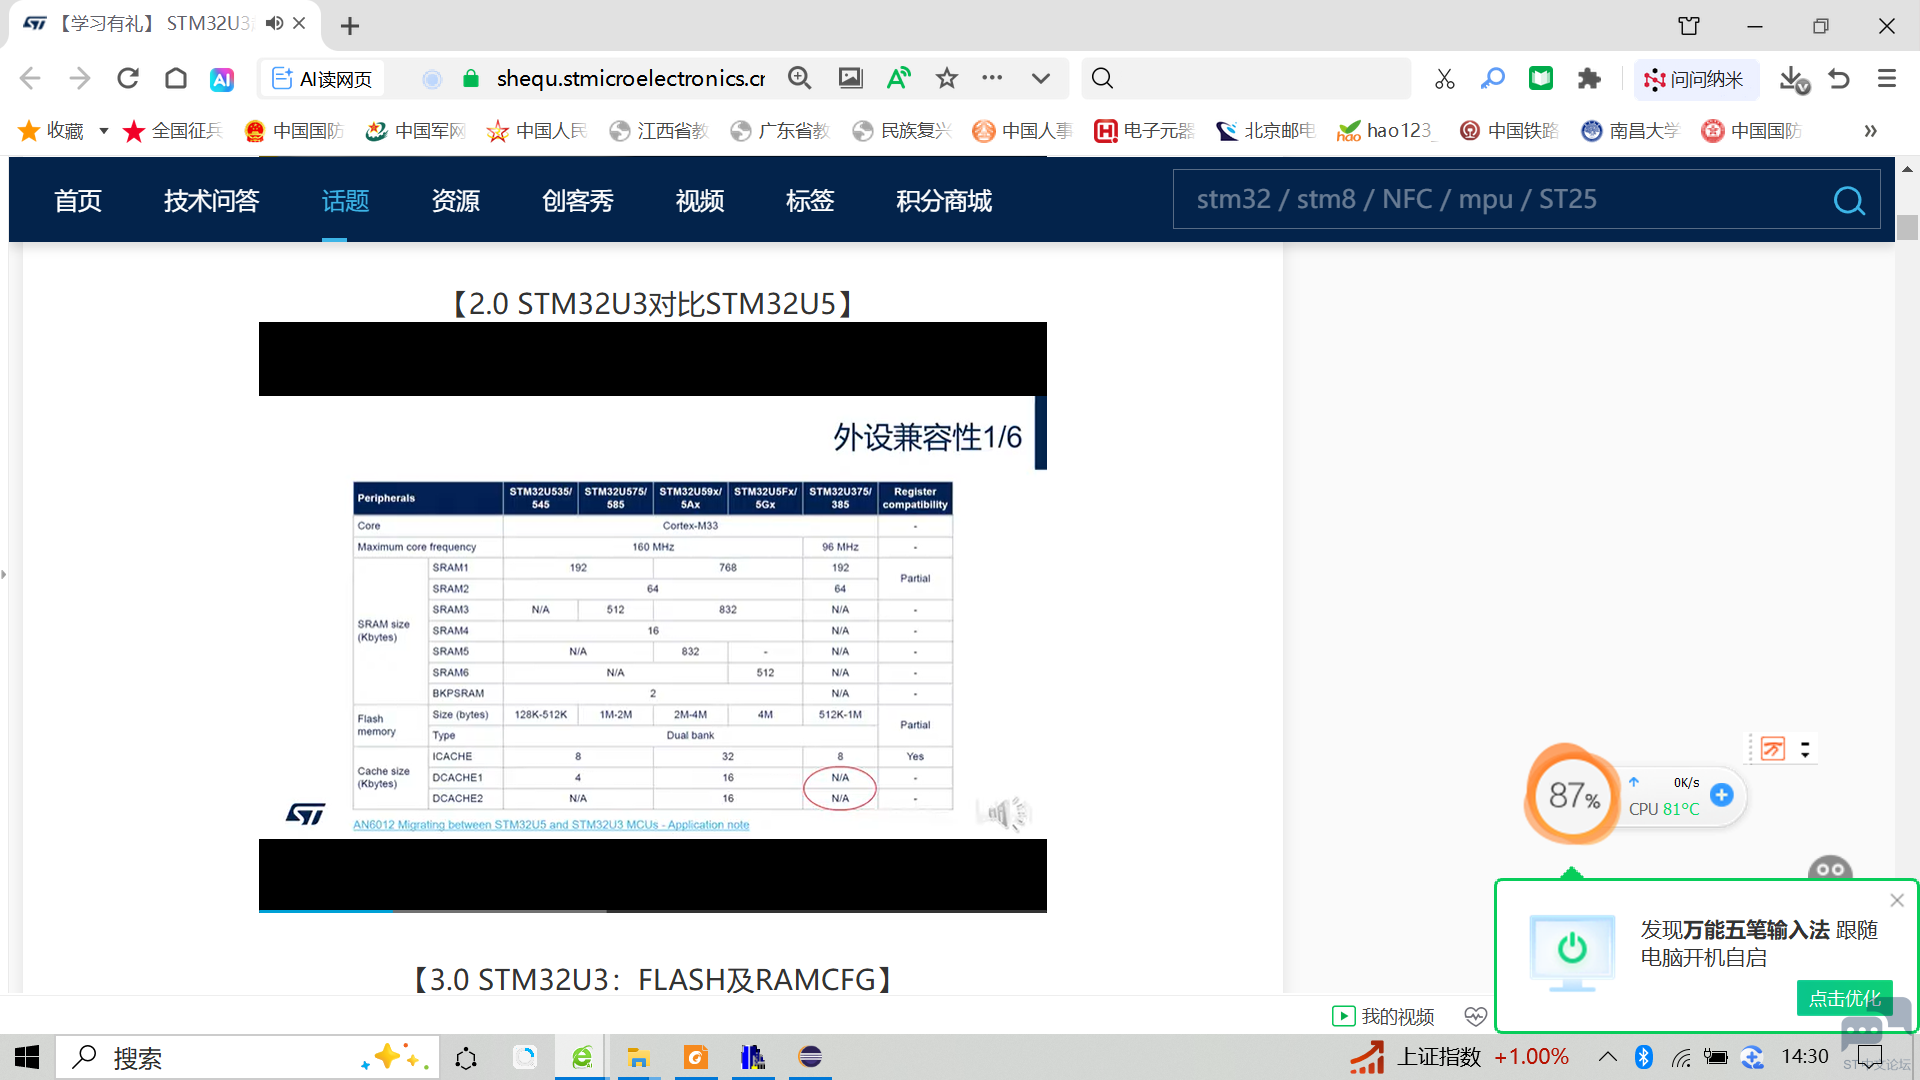Click the video progress bar
The image size is (1920, 1080).
(x=652, y=910)
